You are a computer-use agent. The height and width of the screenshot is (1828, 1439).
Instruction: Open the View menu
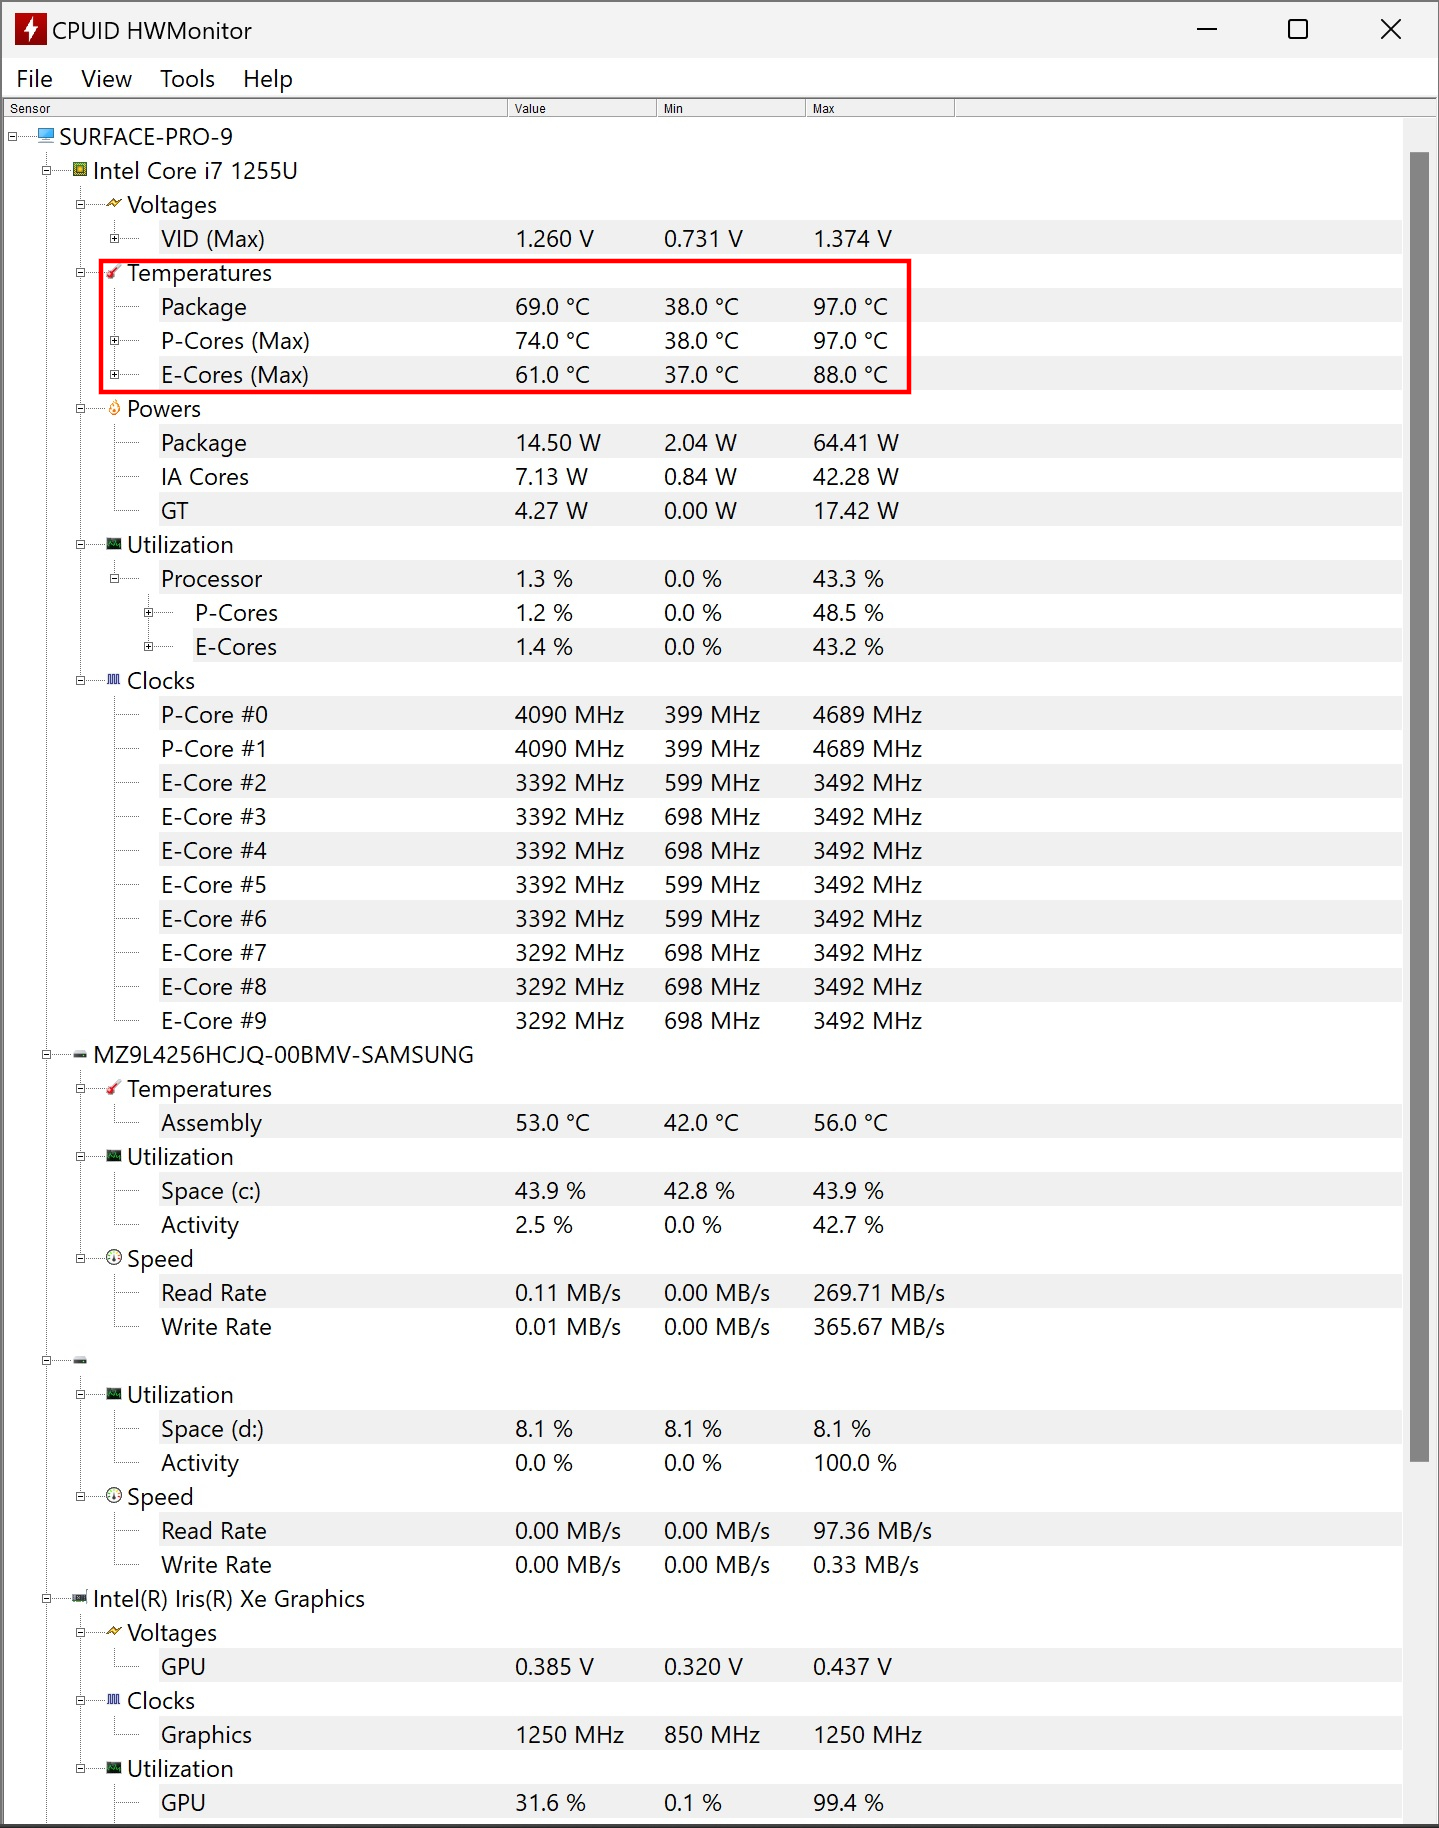106,78
